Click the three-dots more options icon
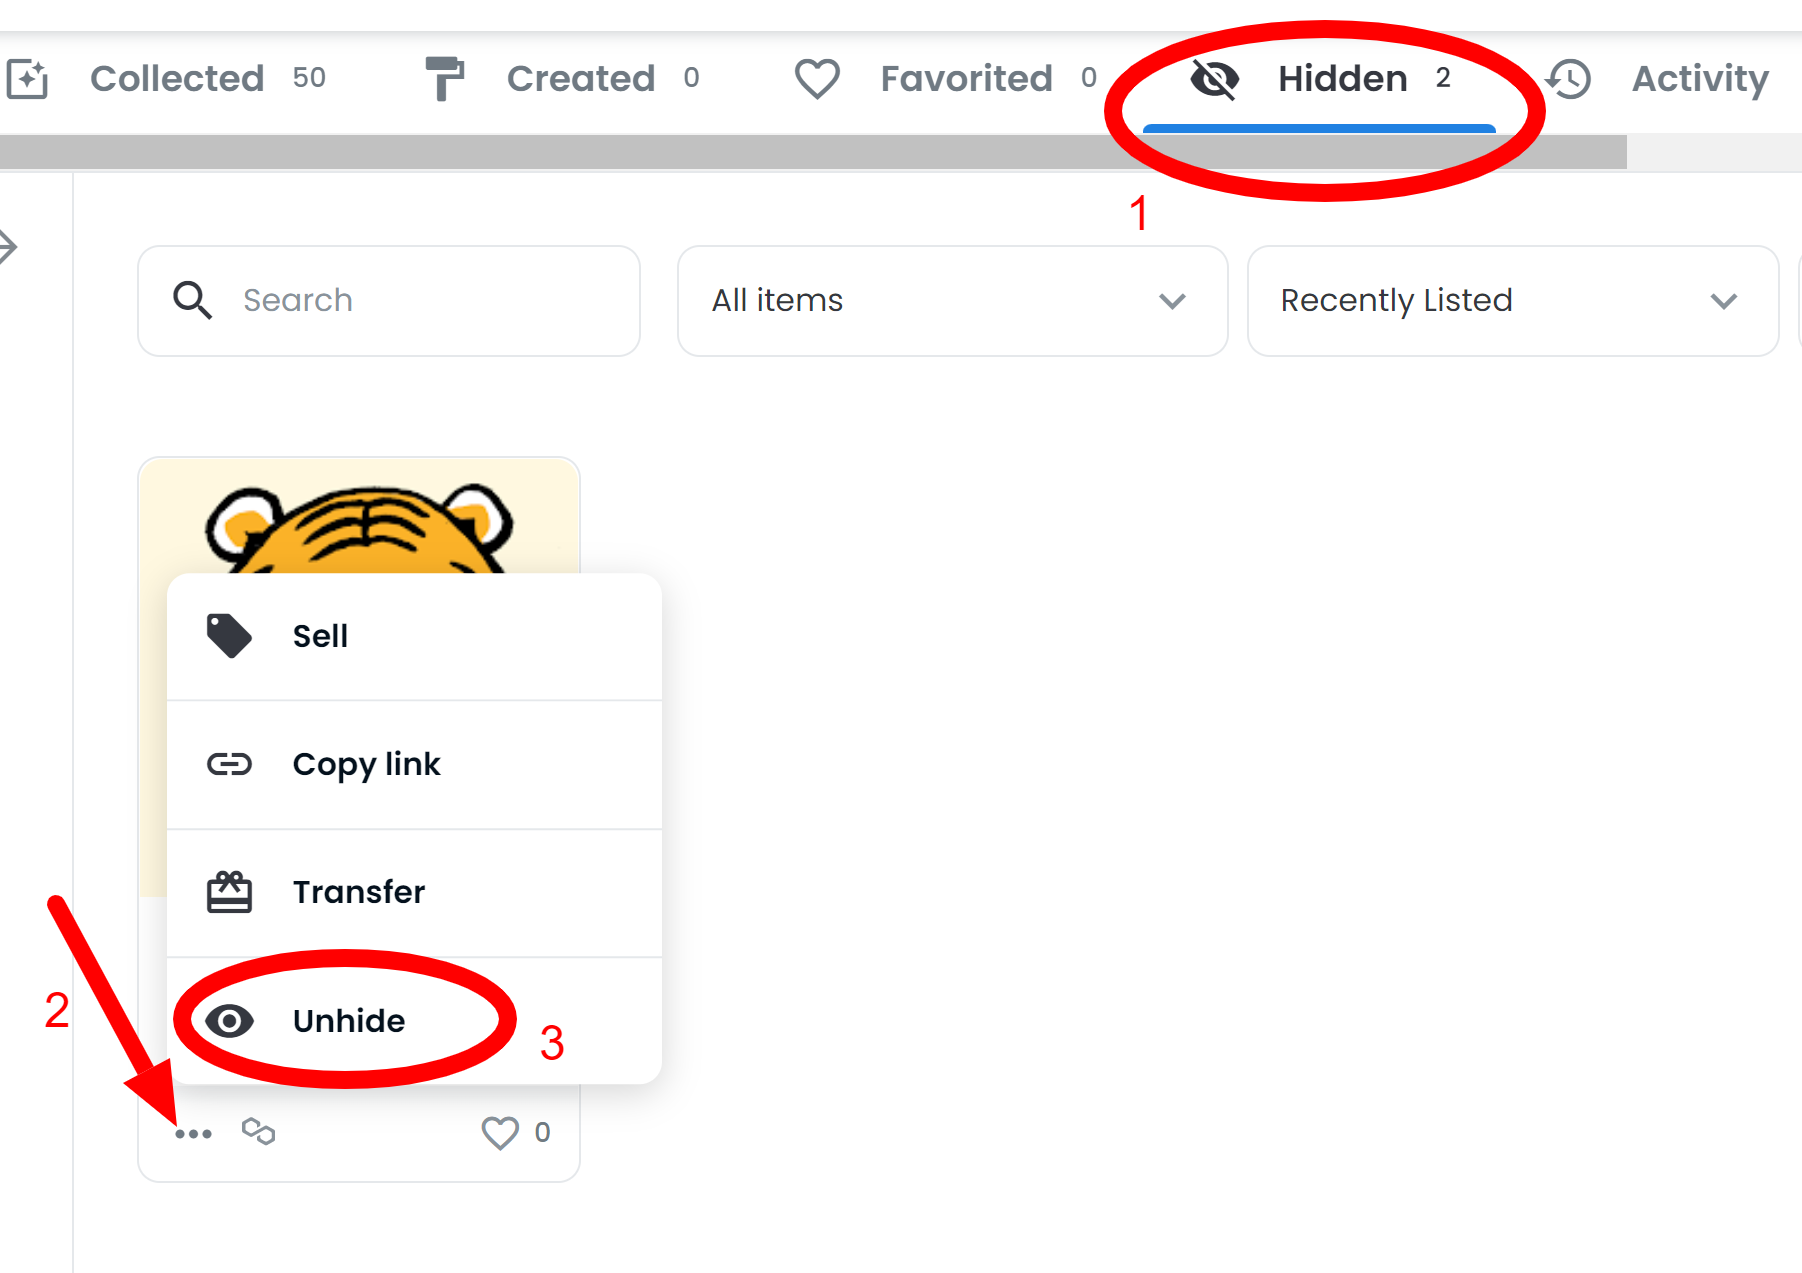 click(x=193, y=1133)
